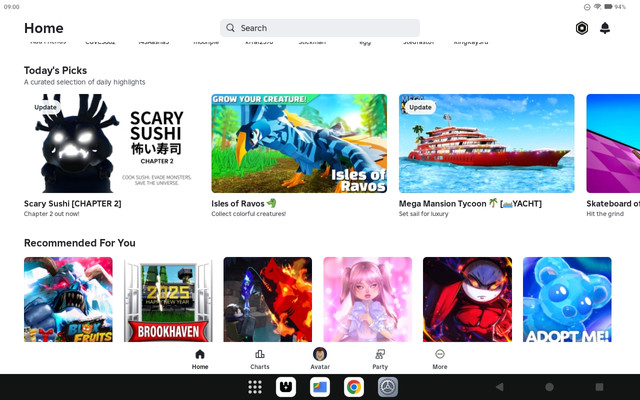Click the search magnifier icon
The width and height of the screenshot is (640, 400).
[230, 28]
